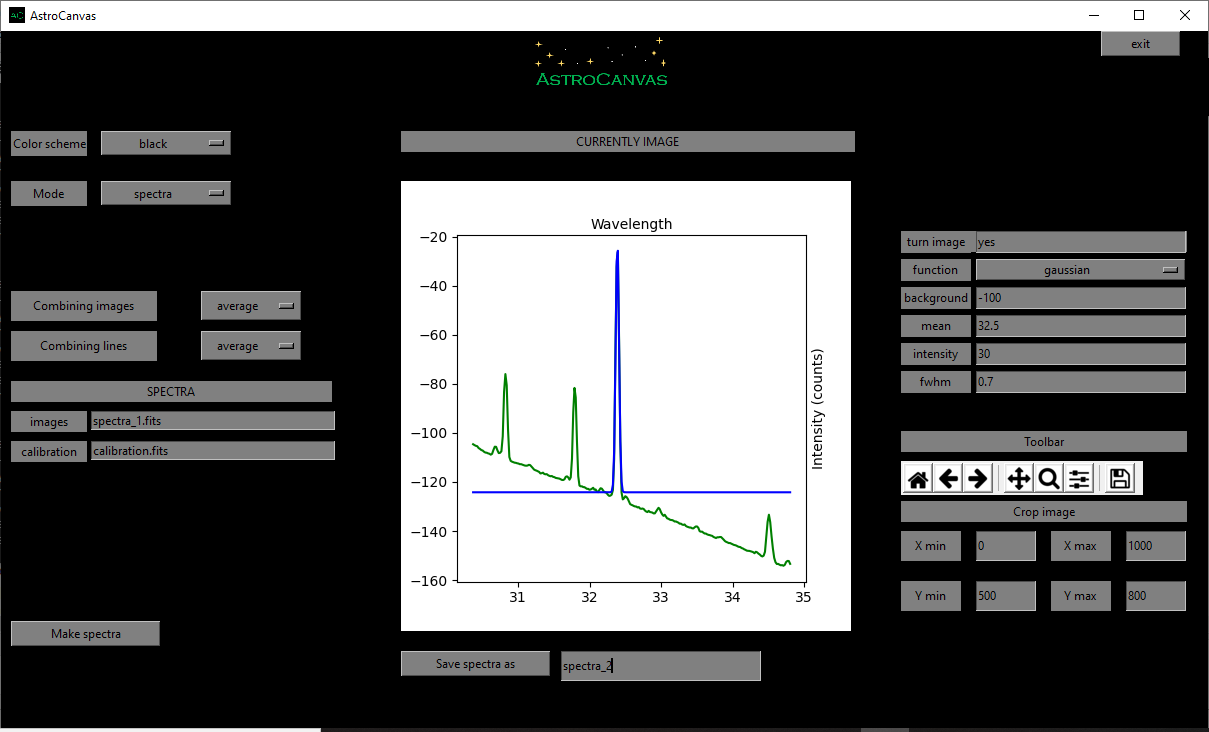The width and height of the screenshot is (1209, 732).
Task: Reset plot view with Home icon
Action: pyautogui.click(x=918, y=479)
